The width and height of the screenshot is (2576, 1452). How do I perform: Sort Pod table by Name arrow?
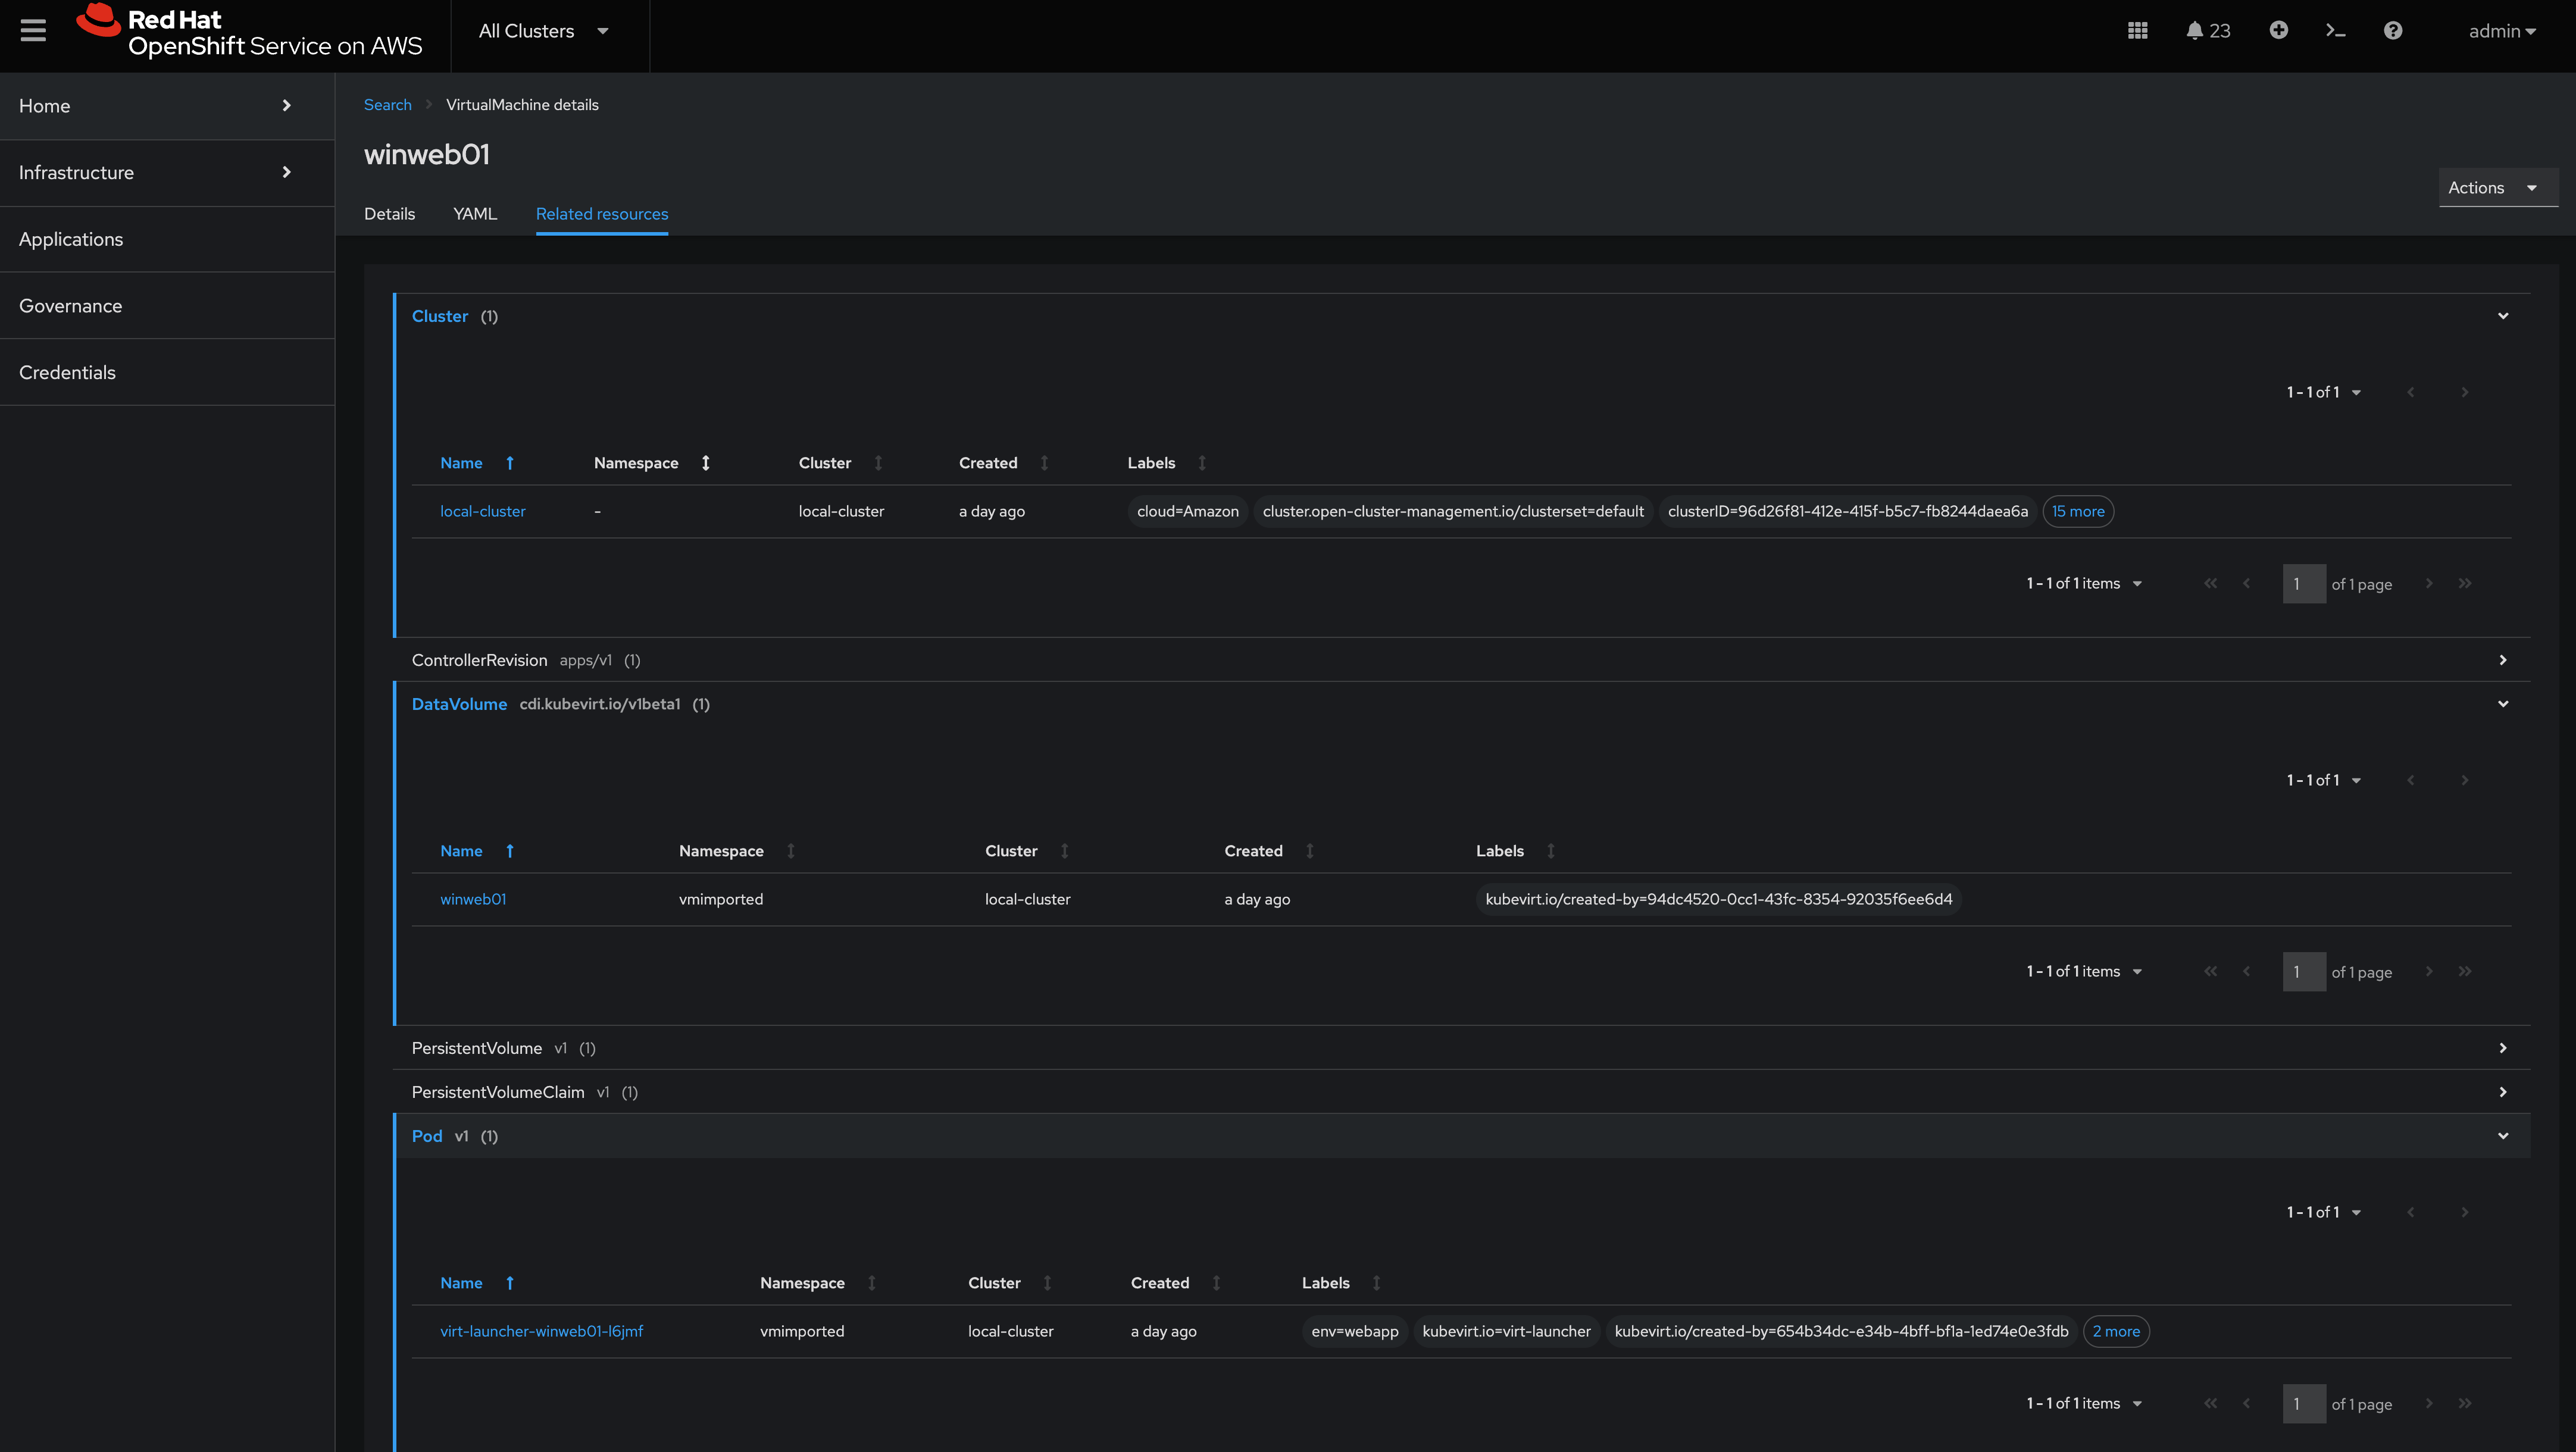click(x=510, y=1283)
